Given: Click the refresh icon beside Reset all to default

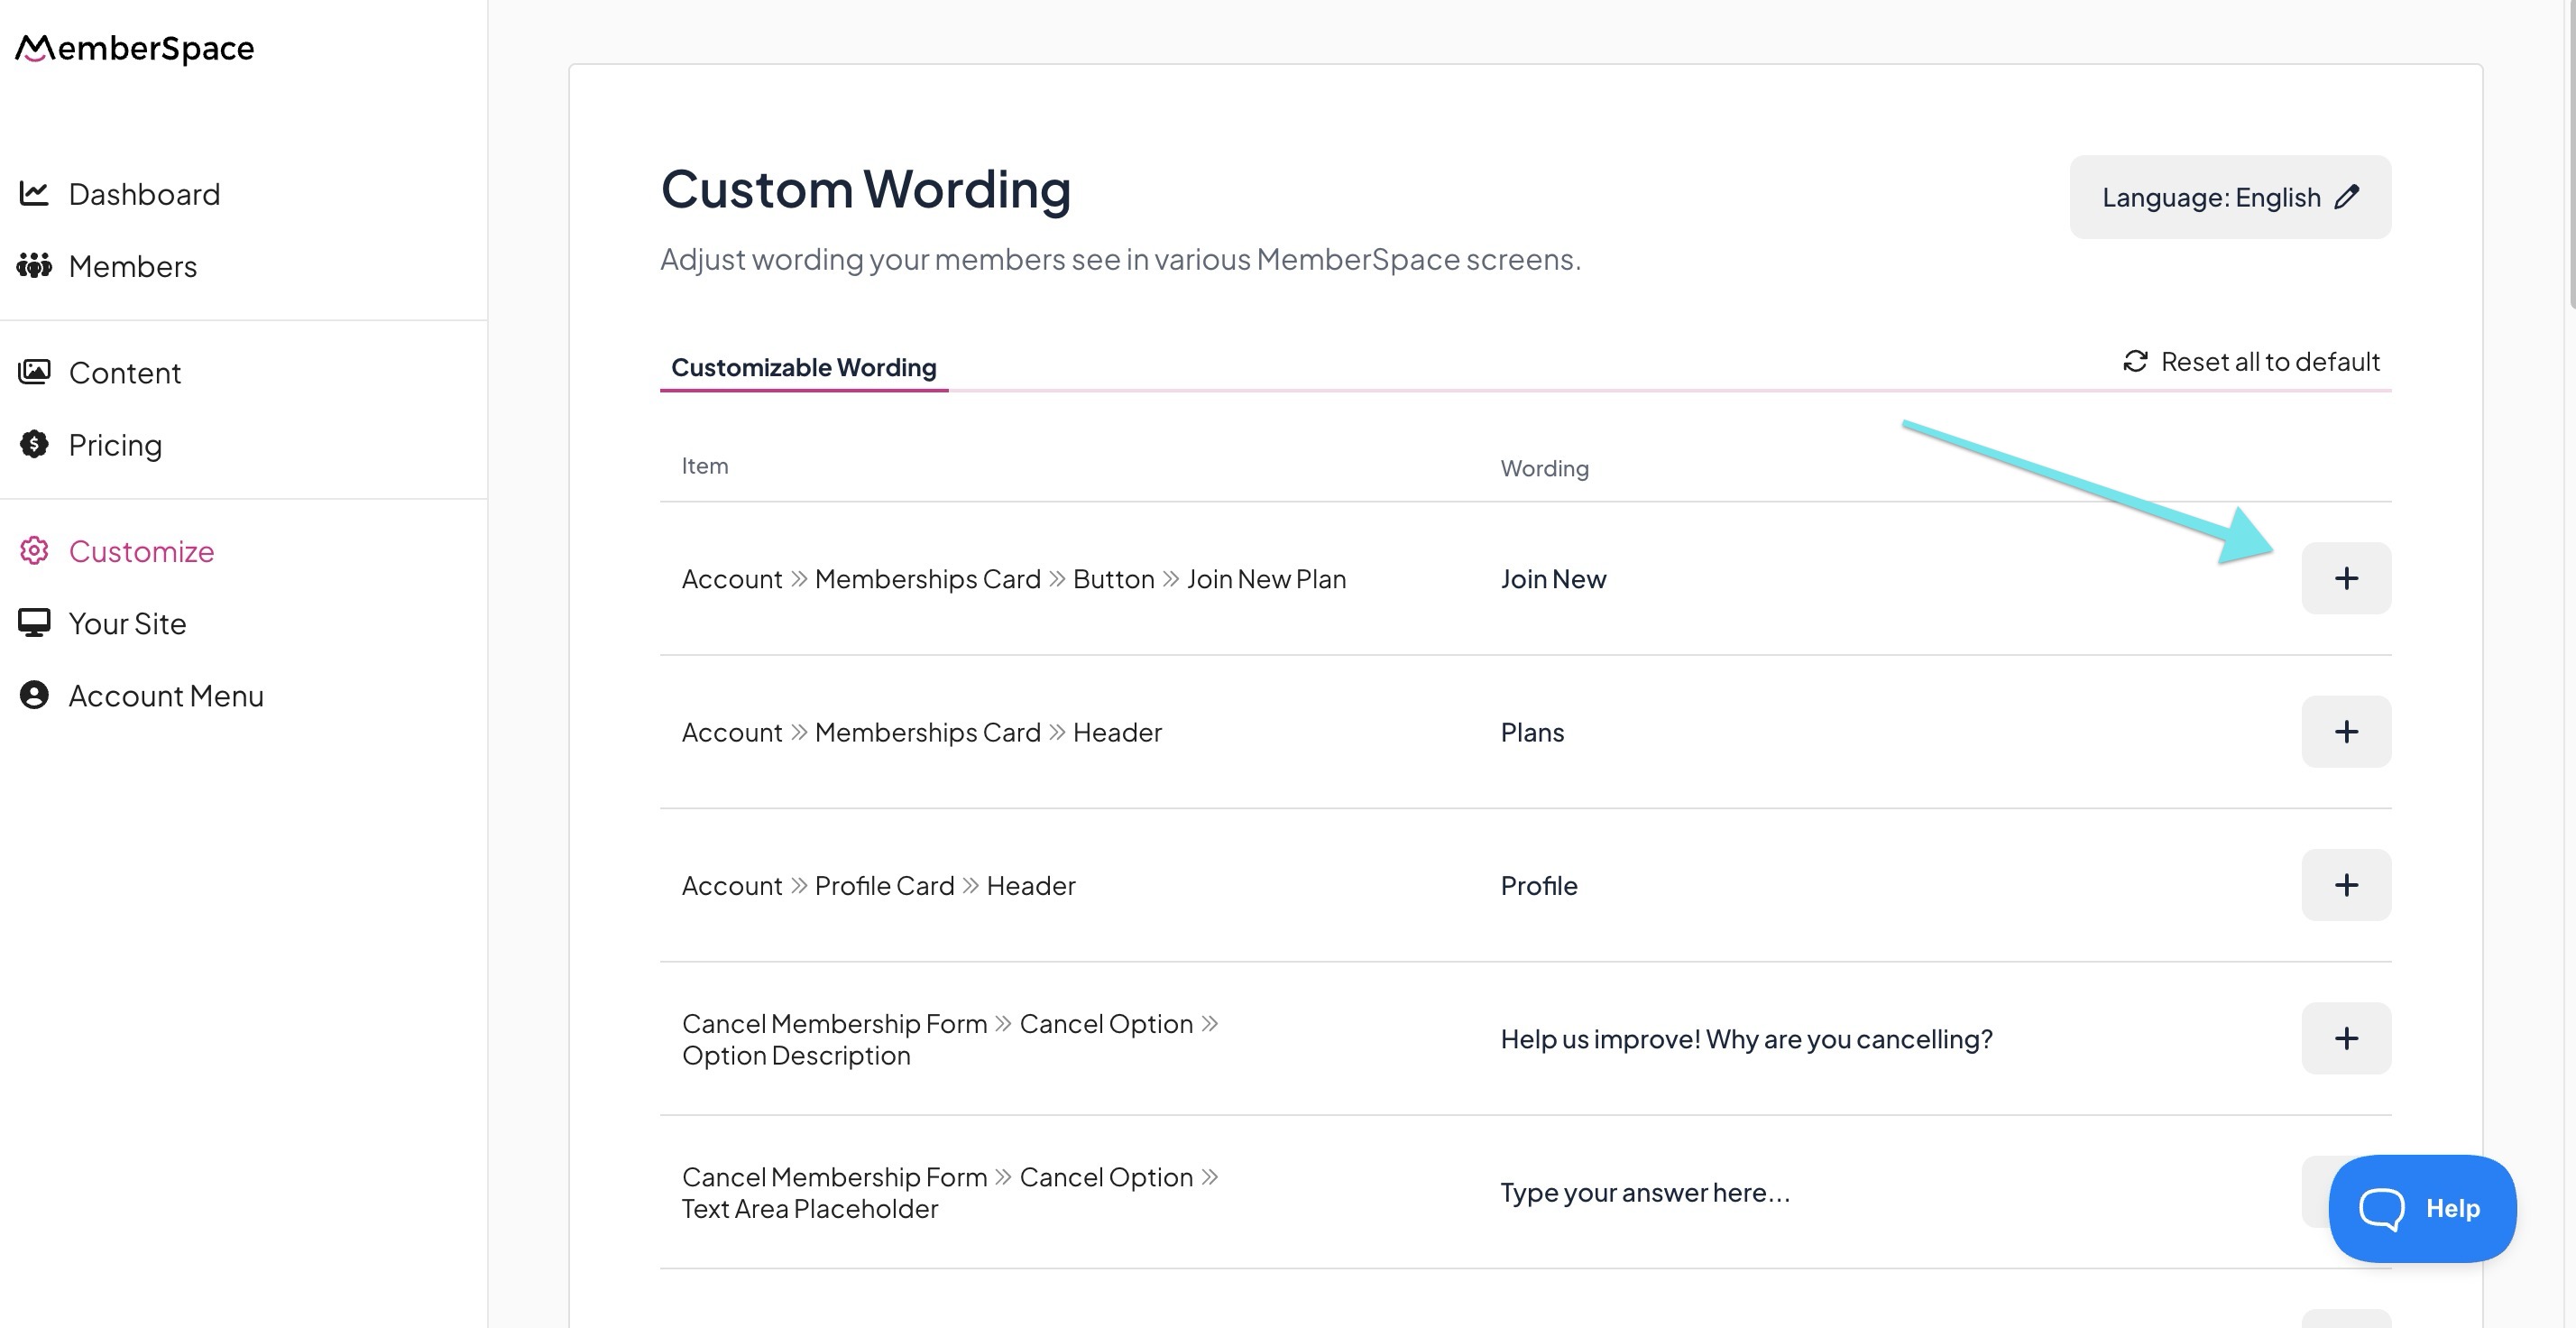Looking at the screenshot, I should pyautogui.click(x=2135, y=361).
